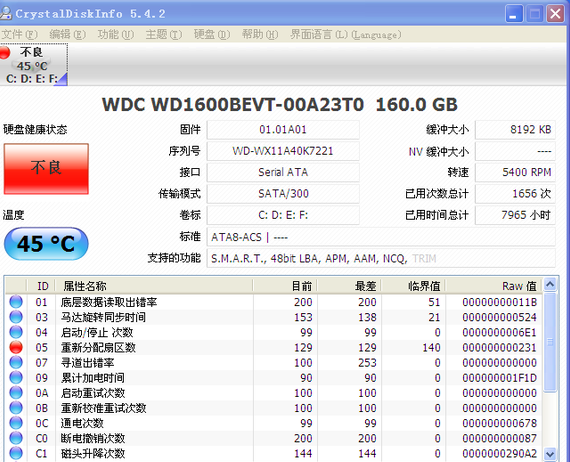Click the 最差 column header

click(349, 286)
